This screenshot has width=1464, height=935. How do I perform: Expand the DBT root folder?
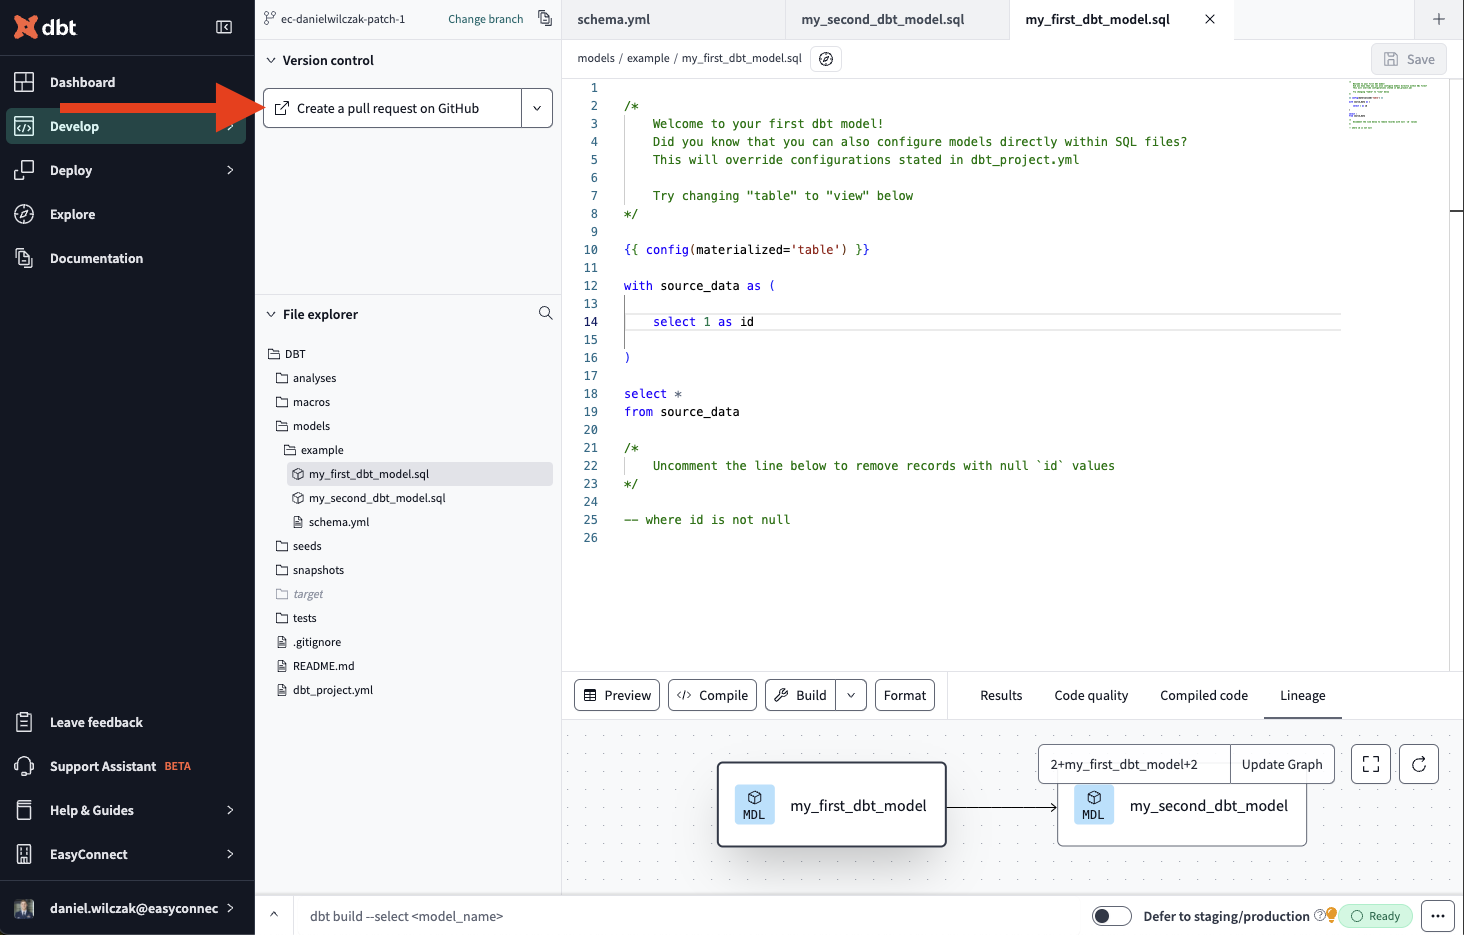(288, 354)
